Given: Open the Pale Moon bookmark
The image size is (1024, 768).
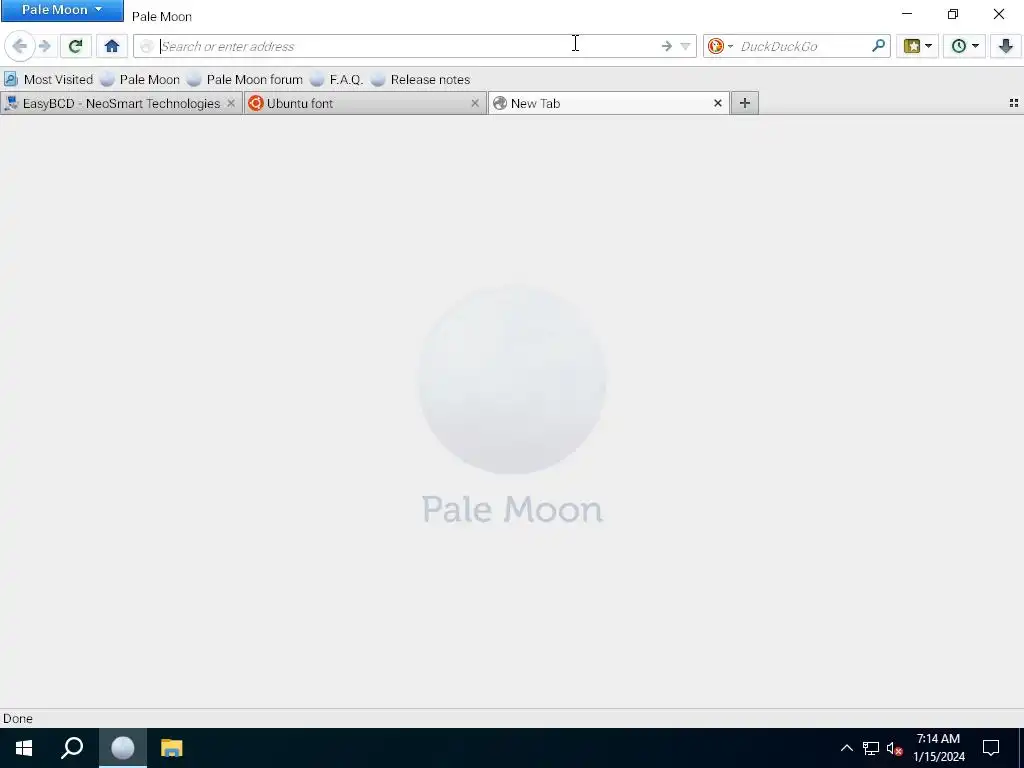Looking at the screenshot, I should click(140, 80).
